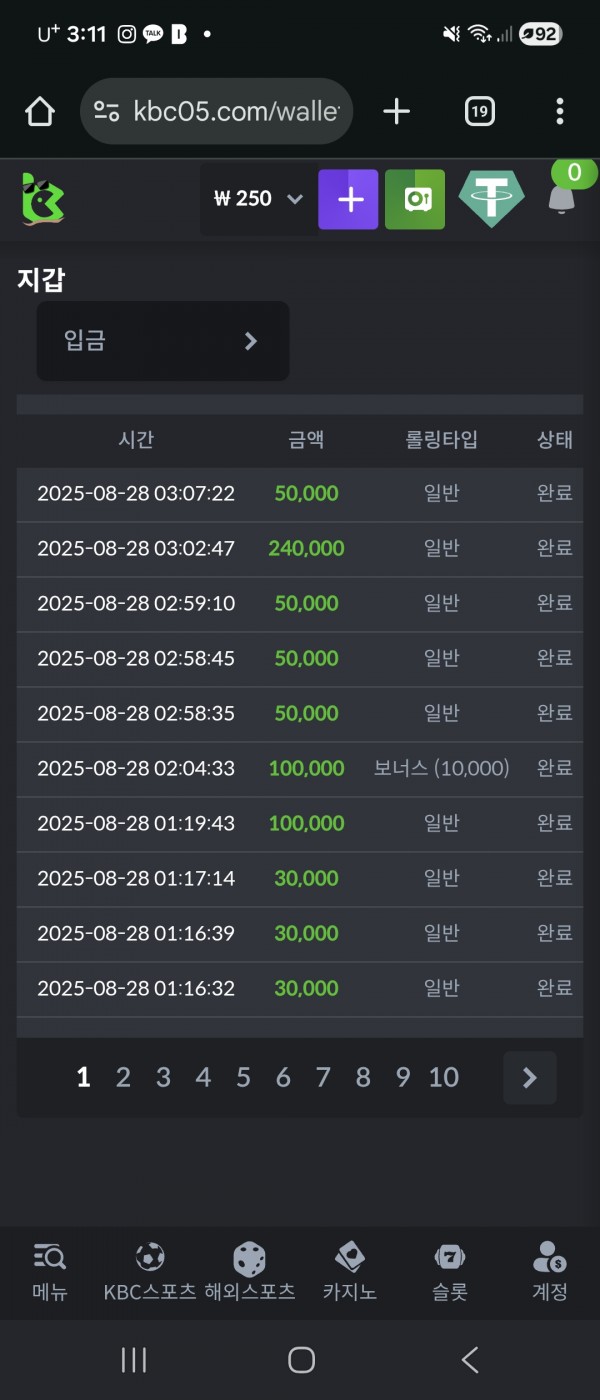Tap the browser home icon
Image resolution: width=600 pixels, height=1400 pixels.
pyautogui.click(x=40, y=112)
